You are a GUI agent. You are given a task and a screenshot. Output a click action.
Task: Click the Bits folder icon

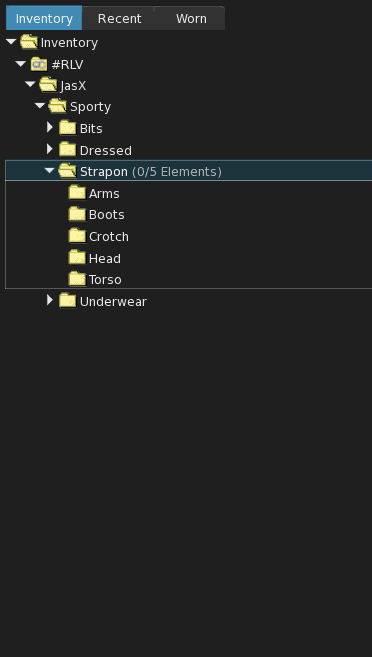tap(67, 128)
